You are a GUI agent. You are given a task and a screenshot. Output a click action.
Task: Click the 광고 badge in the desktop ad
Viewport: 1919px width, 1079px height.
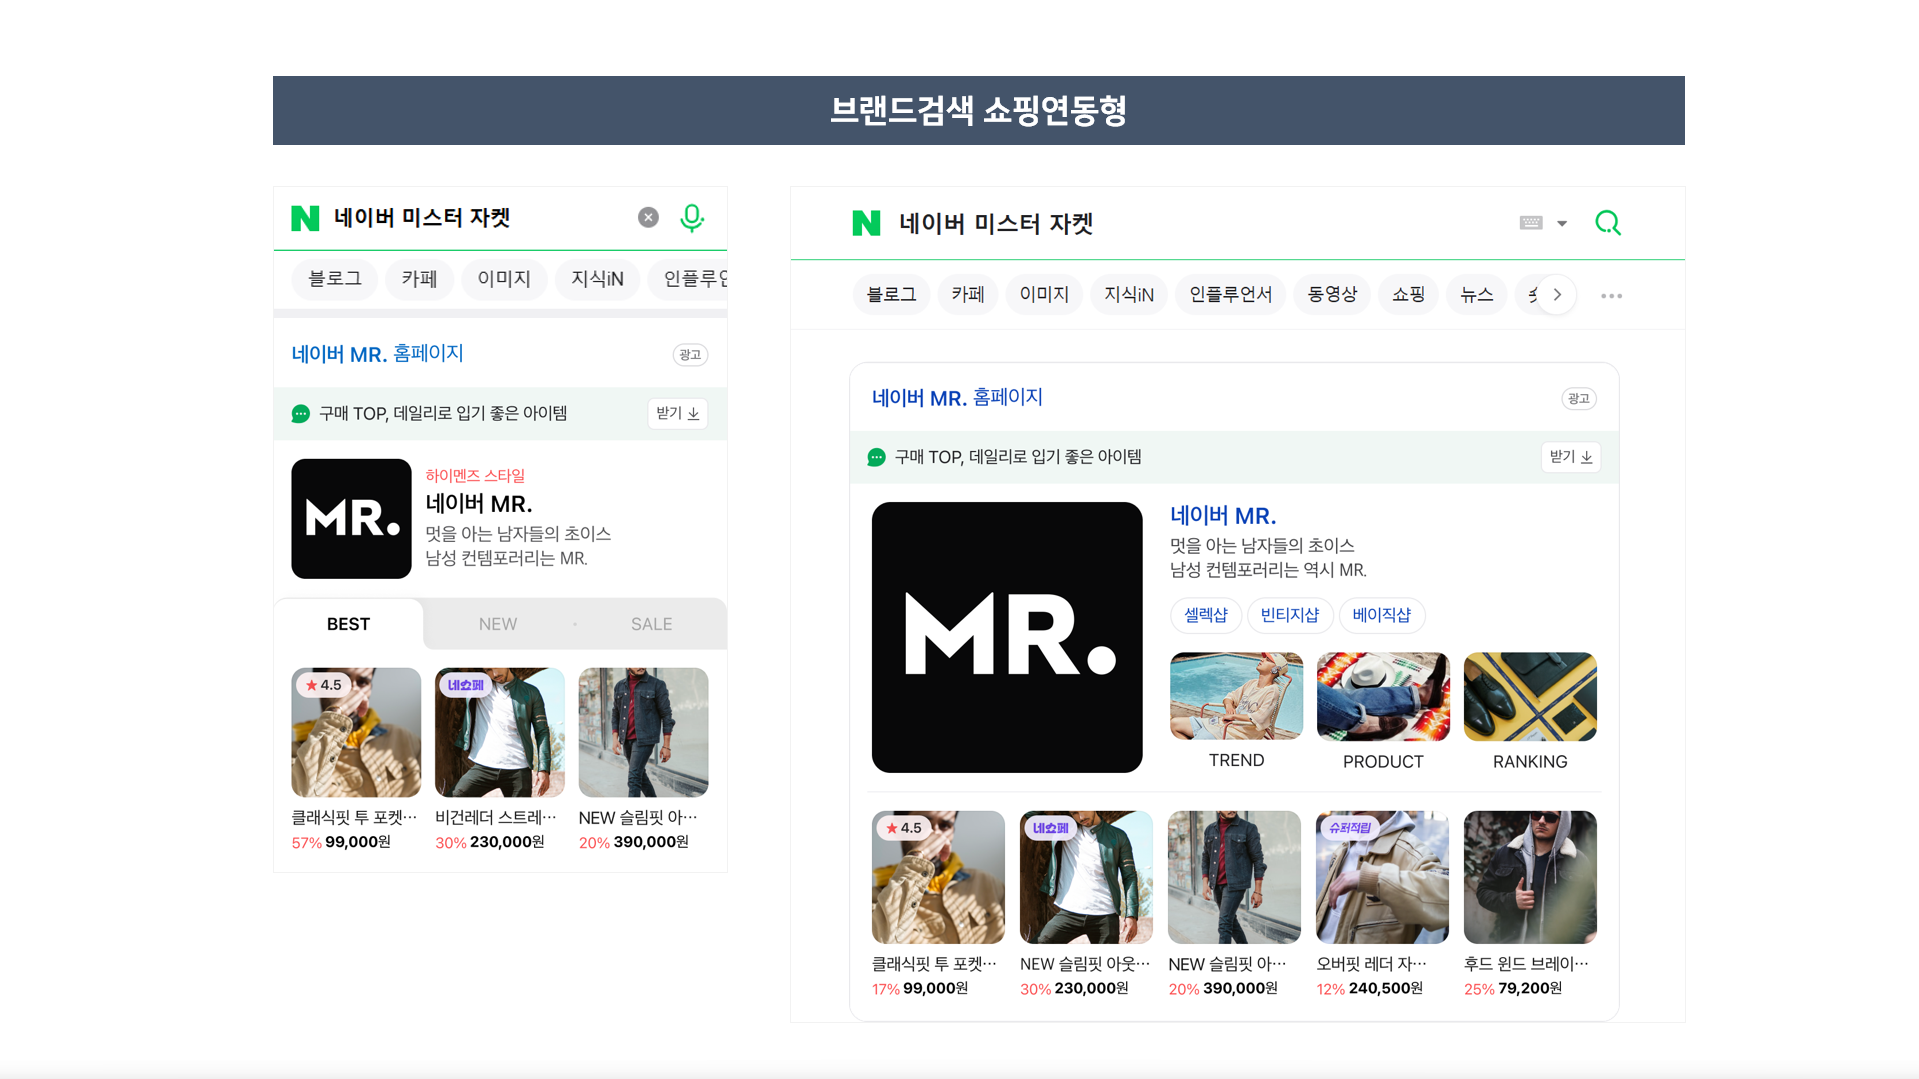(x=1578, y=399)
